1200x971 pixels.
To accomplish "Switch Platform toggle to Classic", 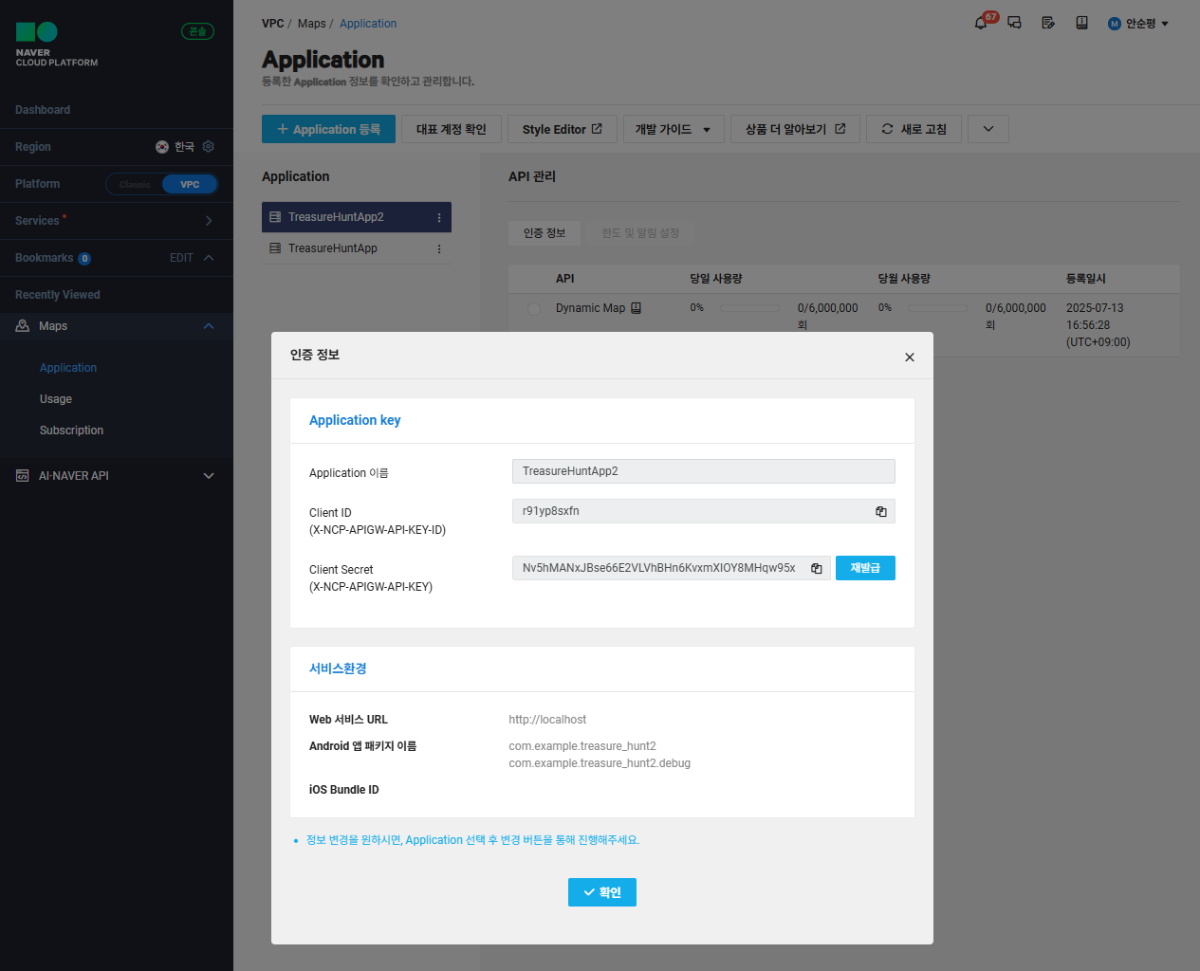I will (134, 184).
